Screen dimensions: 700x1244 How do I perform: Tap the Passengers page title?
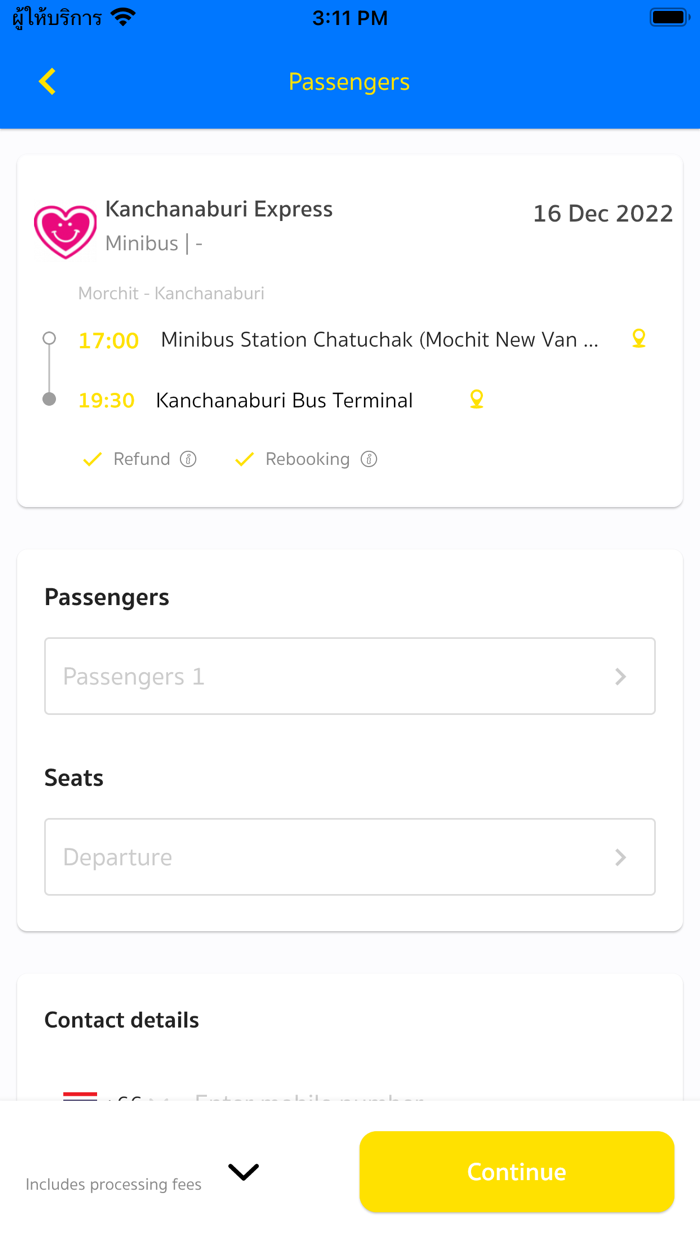tap(349, 82)
